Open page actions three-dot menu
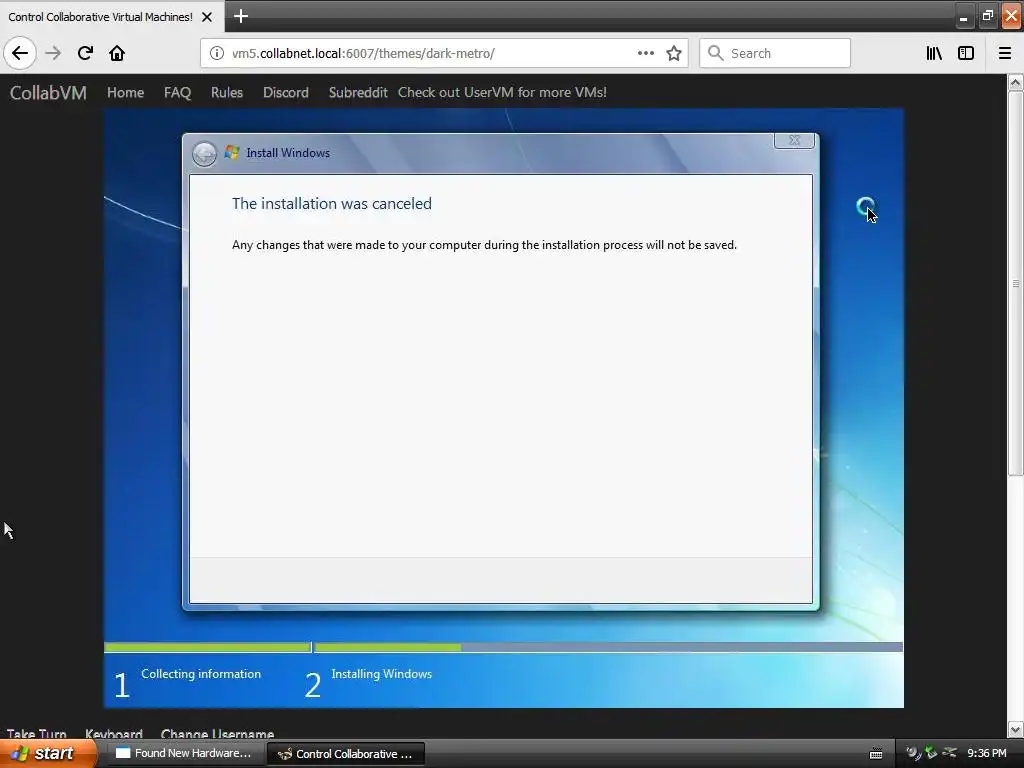1024x768 pixels. 645,53
